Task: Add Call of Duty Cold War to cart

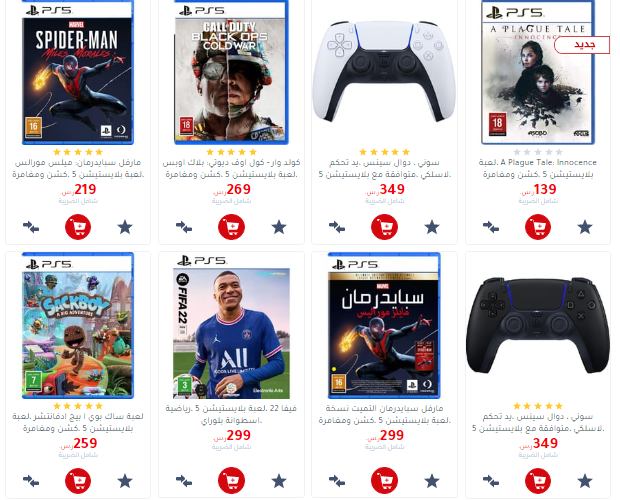Action: tap(231, 227)
